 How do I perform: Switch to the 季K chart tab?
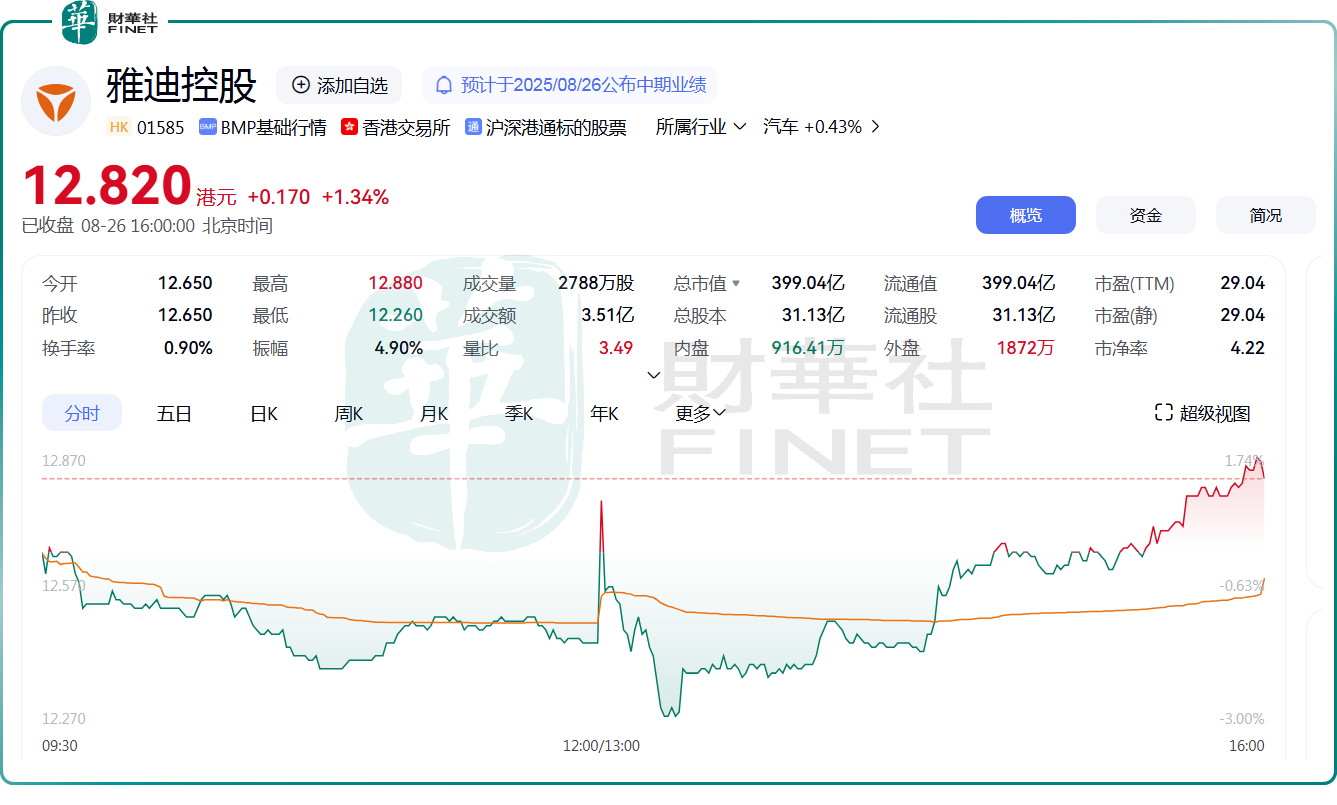[x=519, y=413]
